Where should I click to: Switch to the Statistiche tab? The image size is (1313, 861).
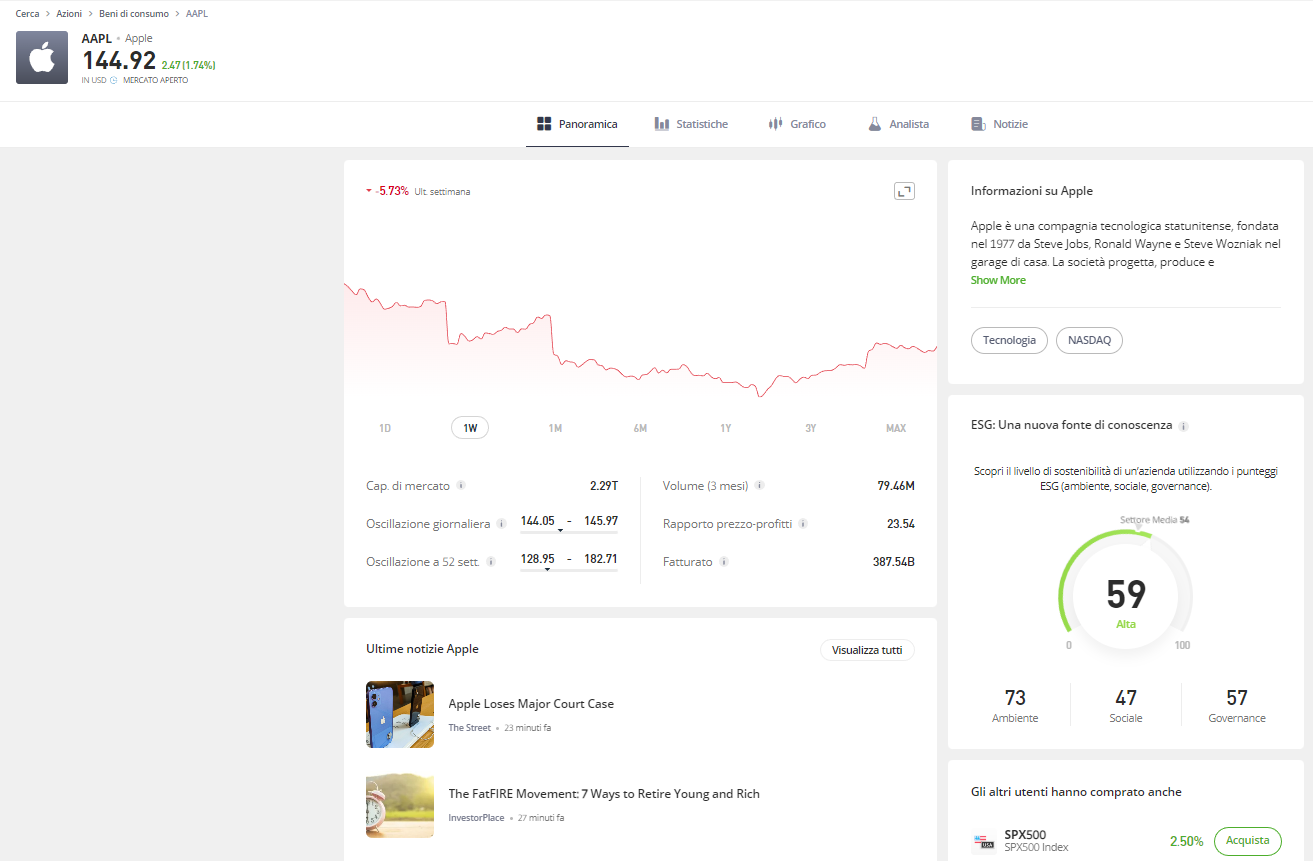point(691,124)
